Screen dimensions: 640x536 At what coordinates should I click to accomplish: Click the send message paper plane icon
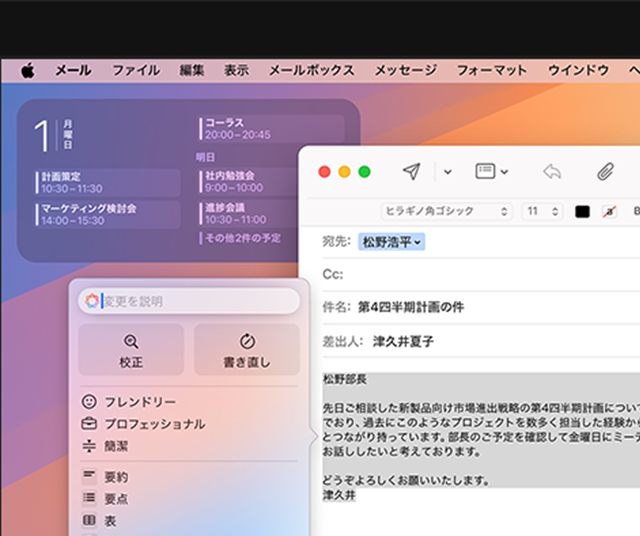click(x=411, y=171)
